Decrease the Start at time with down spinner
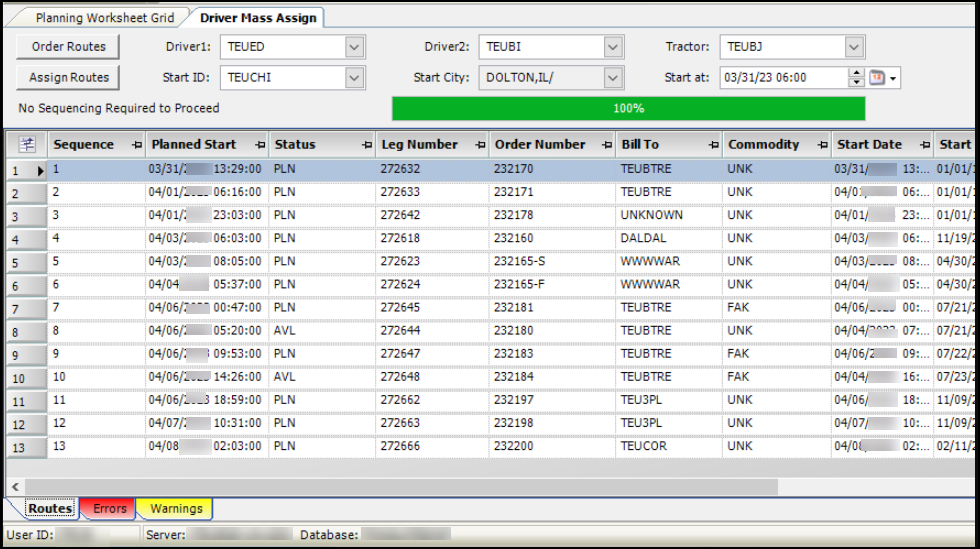Image resolution: width=980 pixels, height=549 pixels. point(856,83)
